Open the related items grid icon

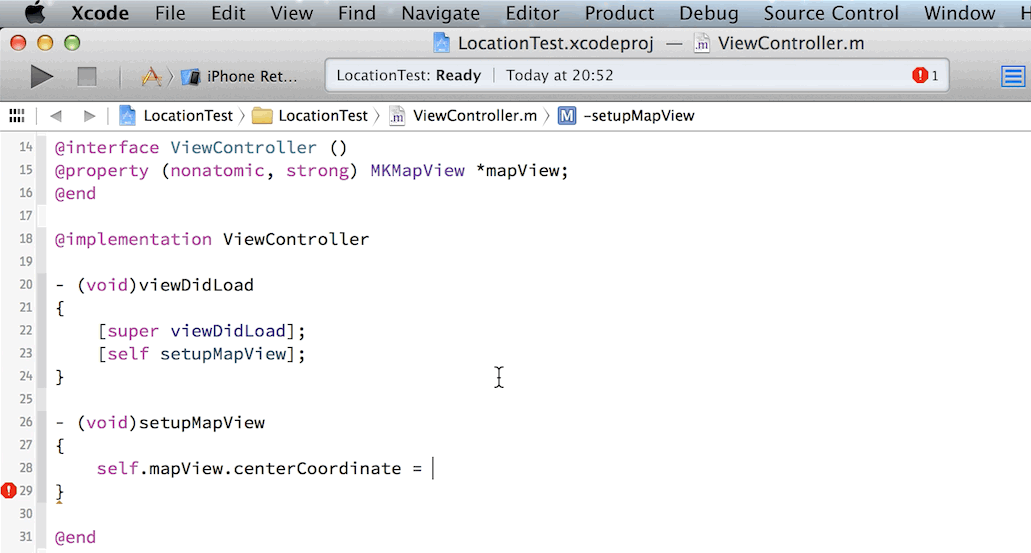[16, 115]
